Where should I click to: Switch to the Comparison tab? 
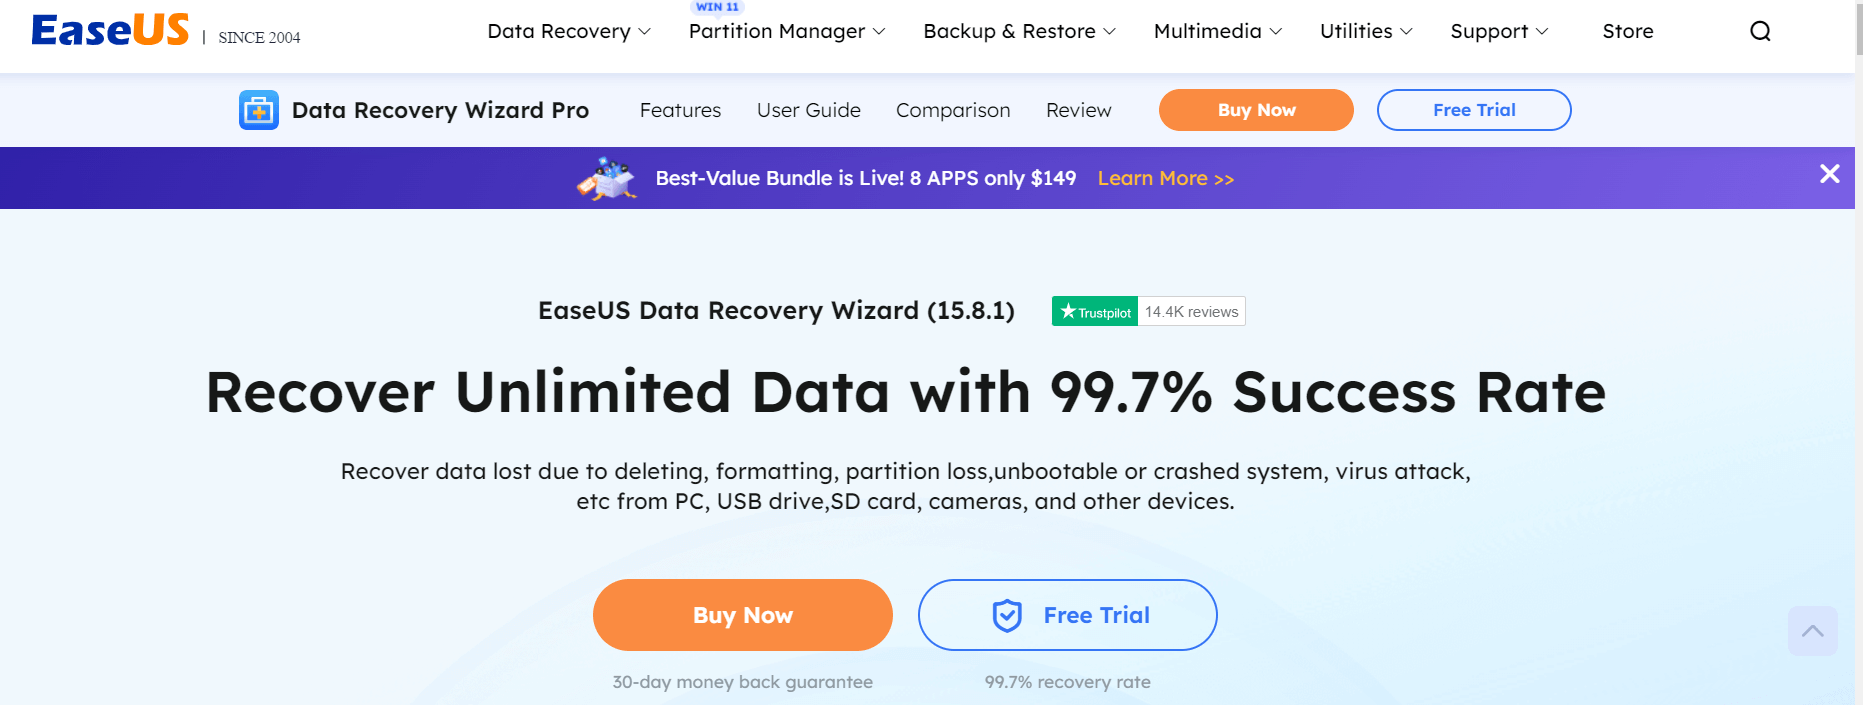(x=952, y=110)
